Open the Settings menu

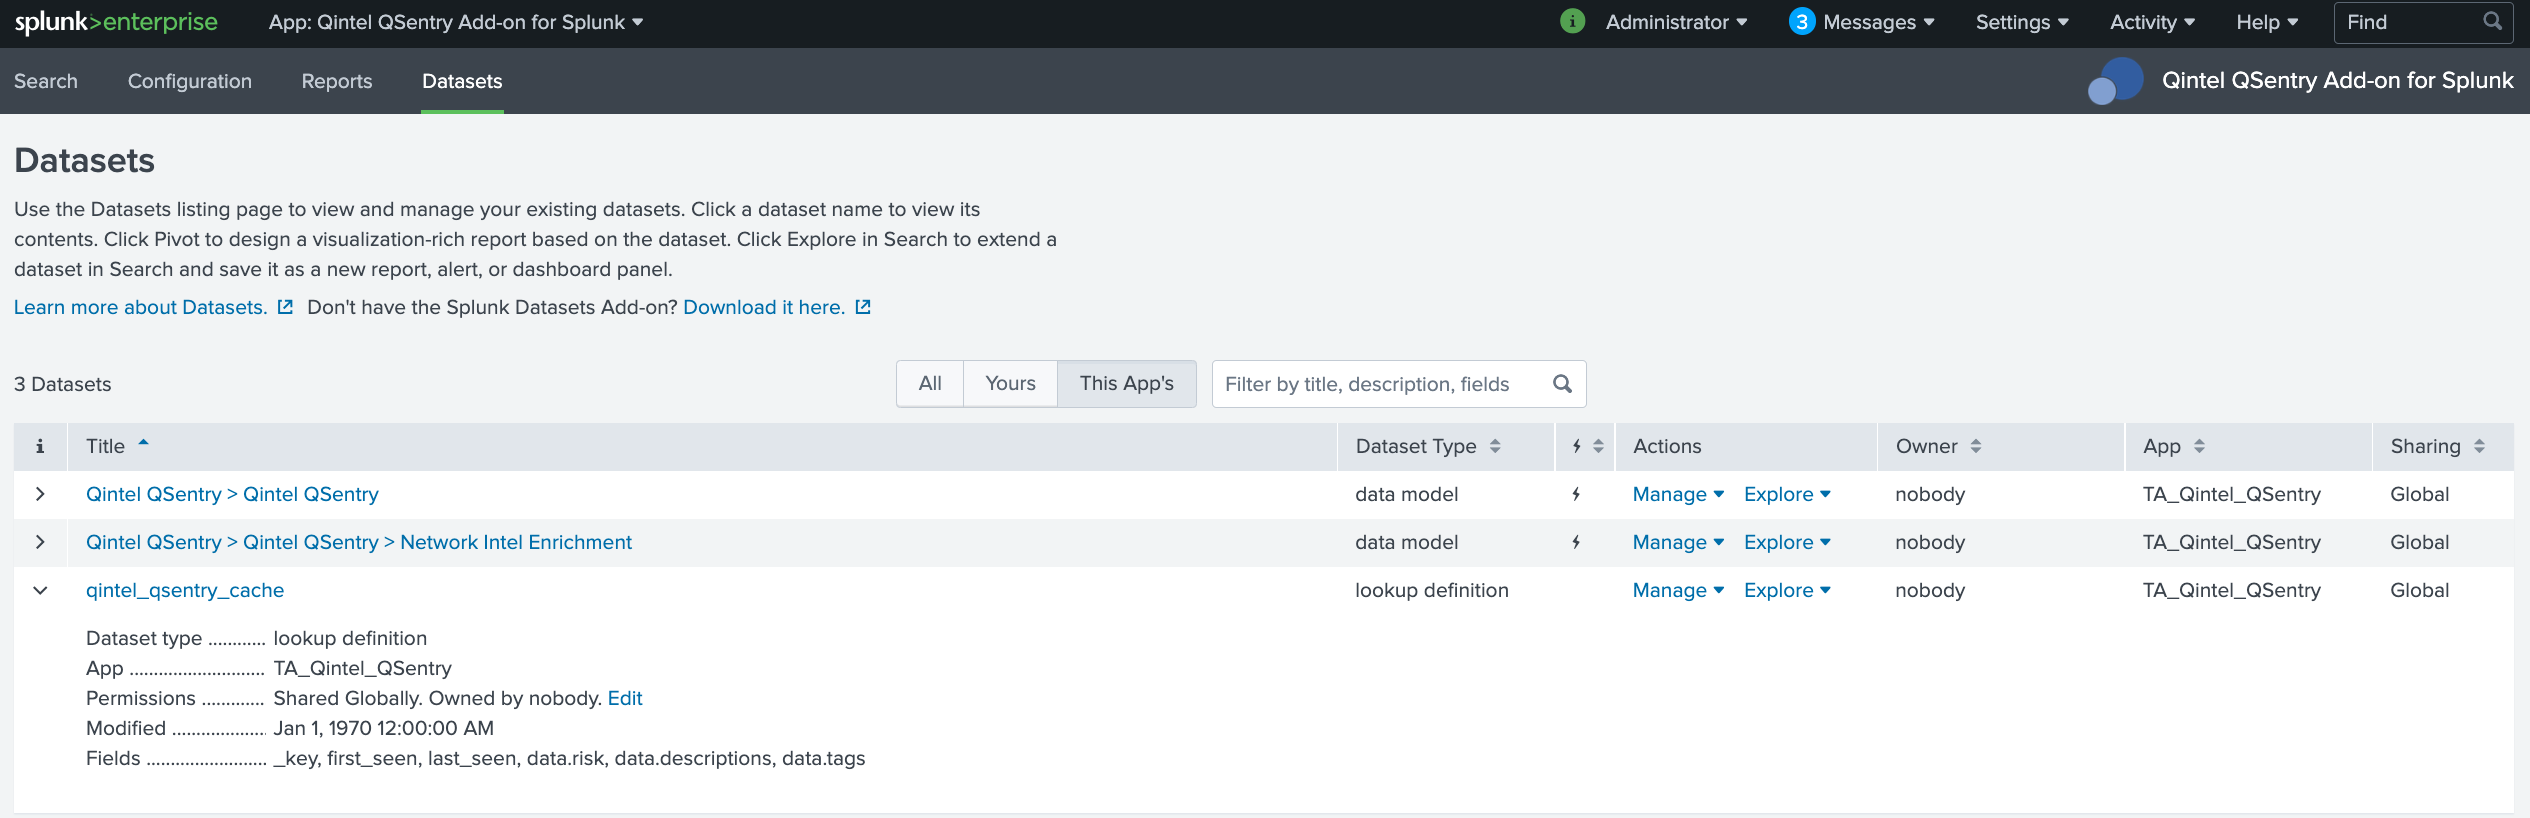[x=2022, y=22]
